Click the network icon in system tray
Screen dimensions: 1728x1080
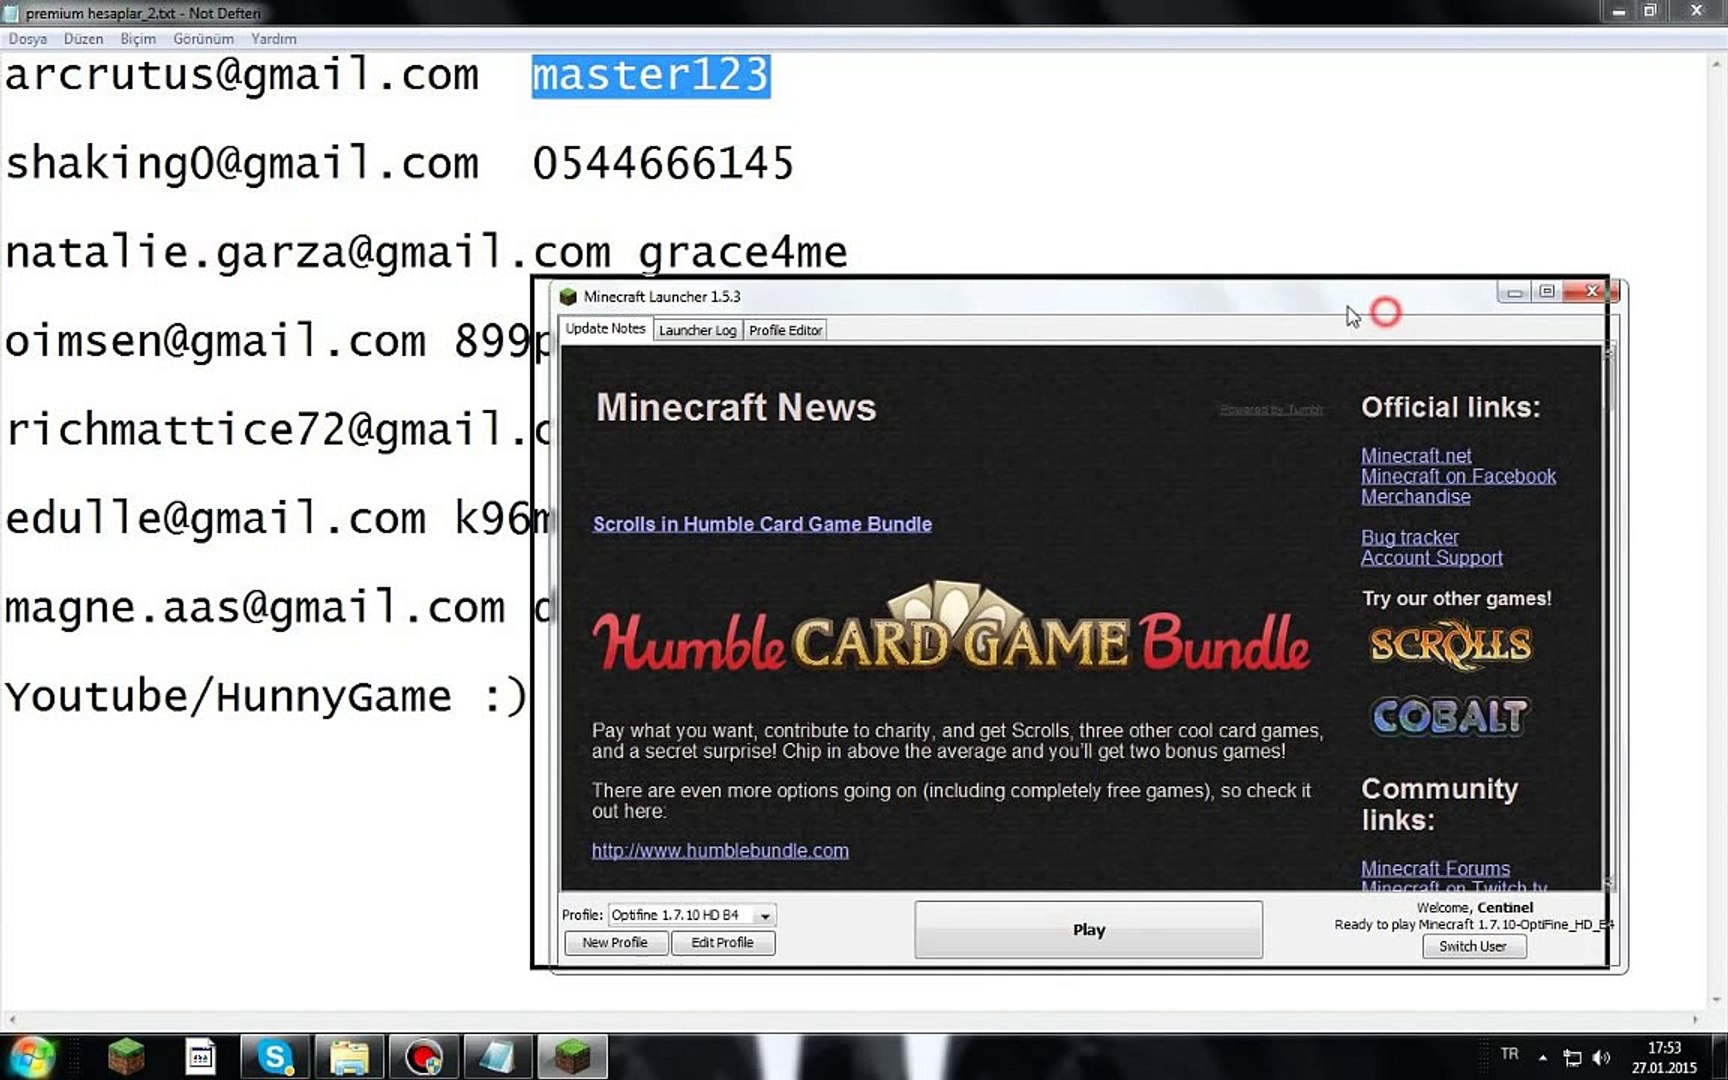click(x=1572, y=1057)
